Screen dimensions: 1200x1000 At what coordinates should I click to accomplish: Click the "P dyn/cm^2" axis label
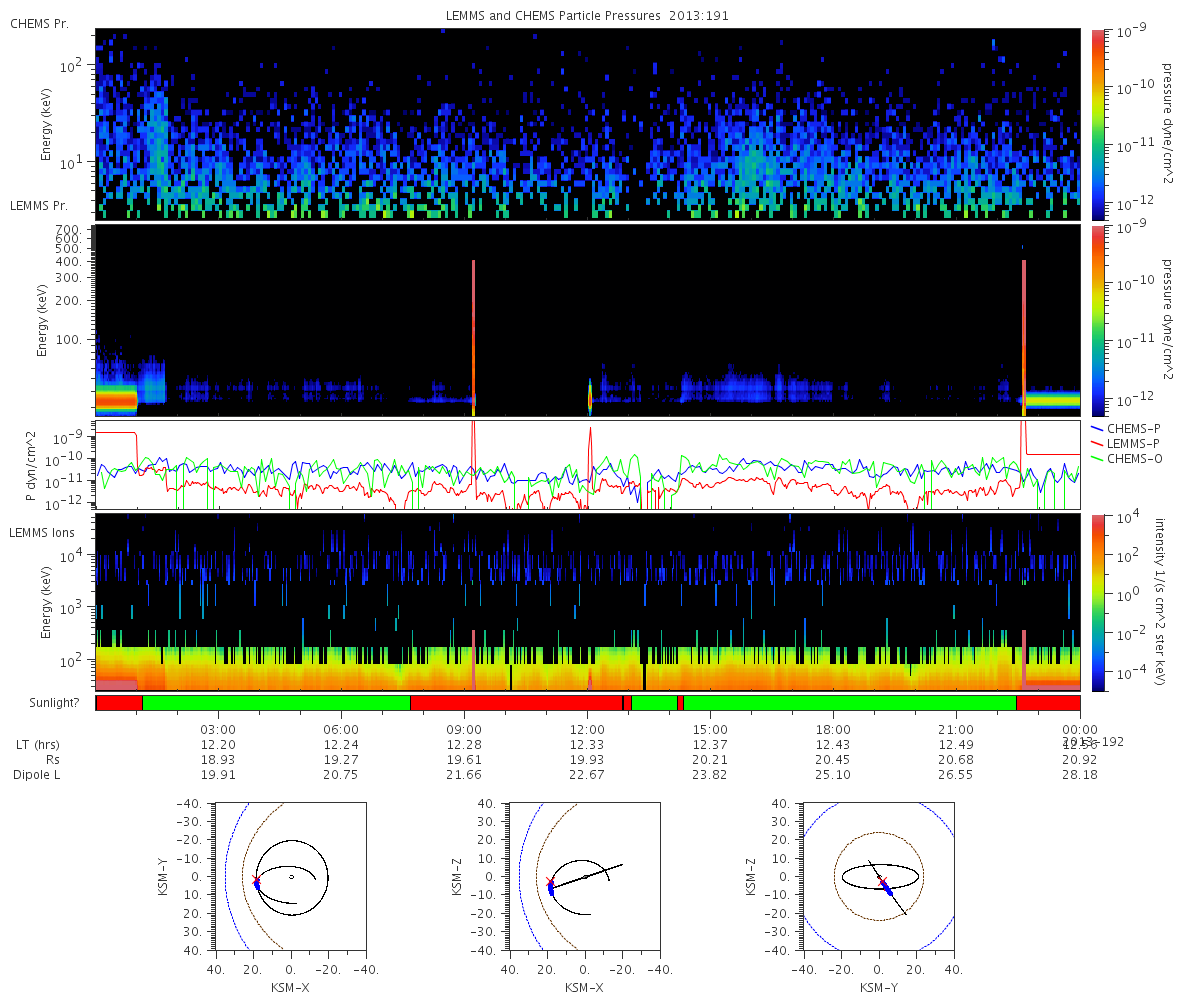31,466
